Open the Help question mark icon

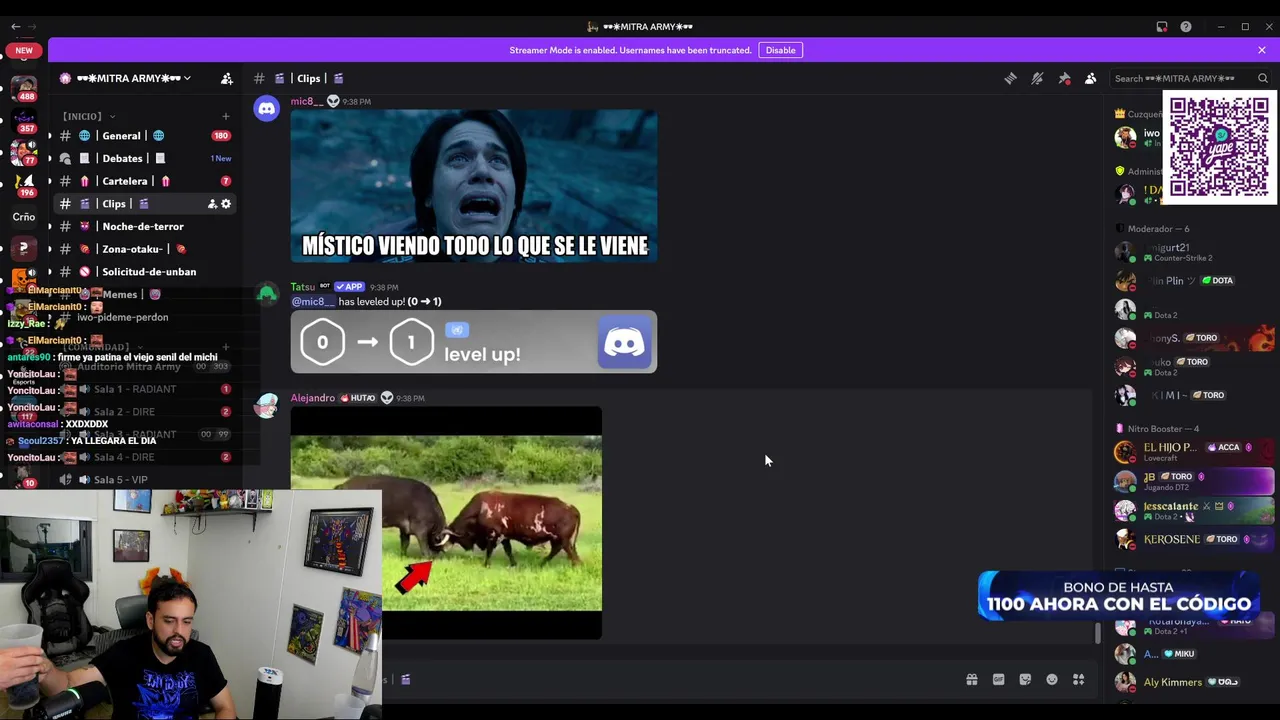pos(1186,27)
